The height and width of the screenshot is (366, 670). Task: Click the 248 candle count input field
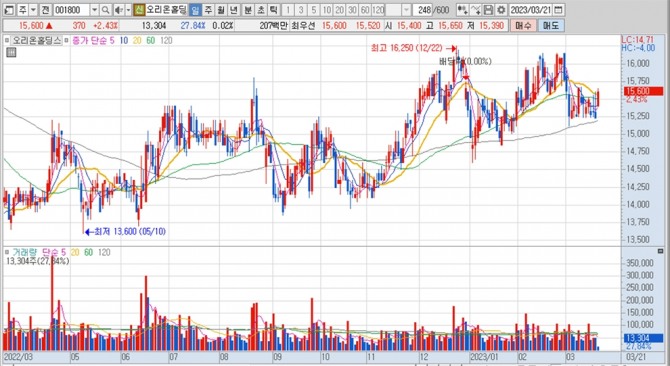pyautogui.click(x=424, y=10)
